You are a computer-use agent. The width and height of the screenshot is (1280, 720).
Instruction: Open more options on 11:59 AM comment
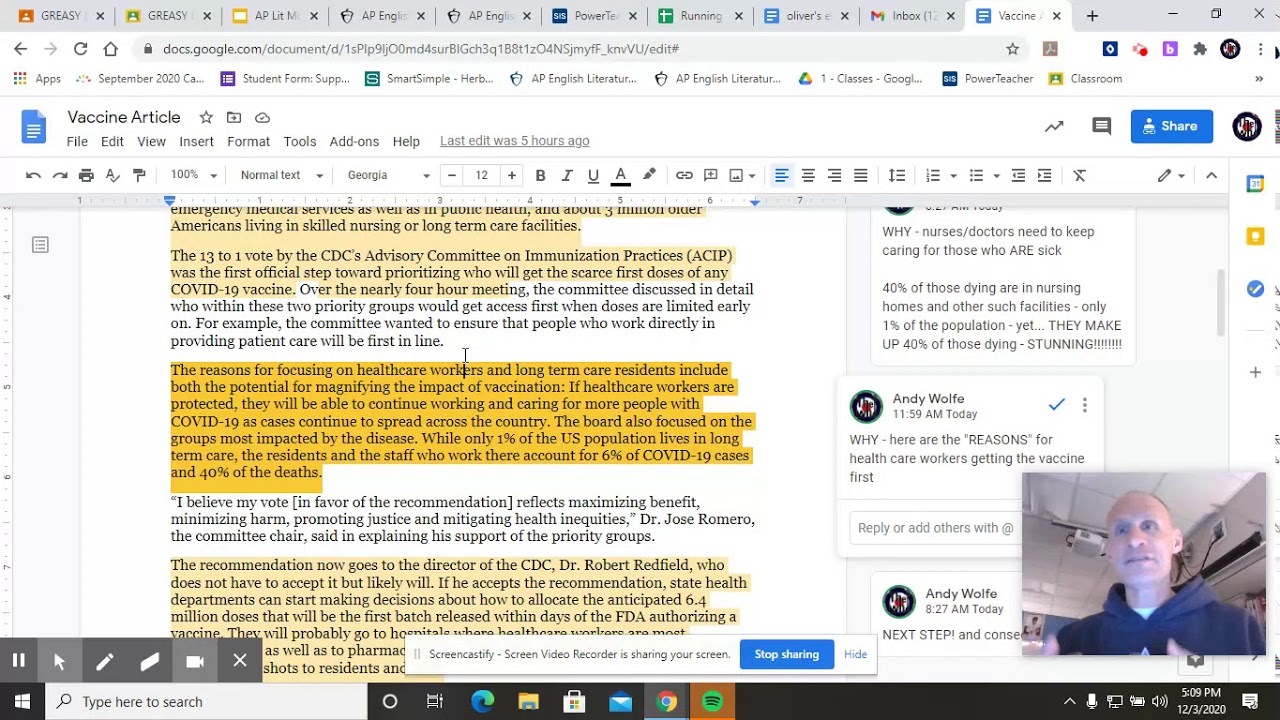pyautogui.click(x=1084, y=405)
